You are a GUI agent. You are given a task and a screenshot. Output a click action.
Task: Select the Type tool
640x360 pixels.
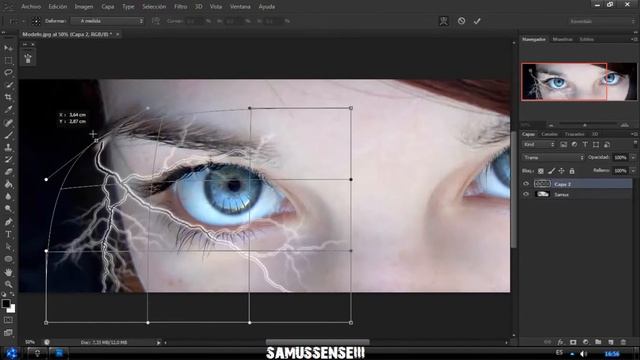point(8,234)
